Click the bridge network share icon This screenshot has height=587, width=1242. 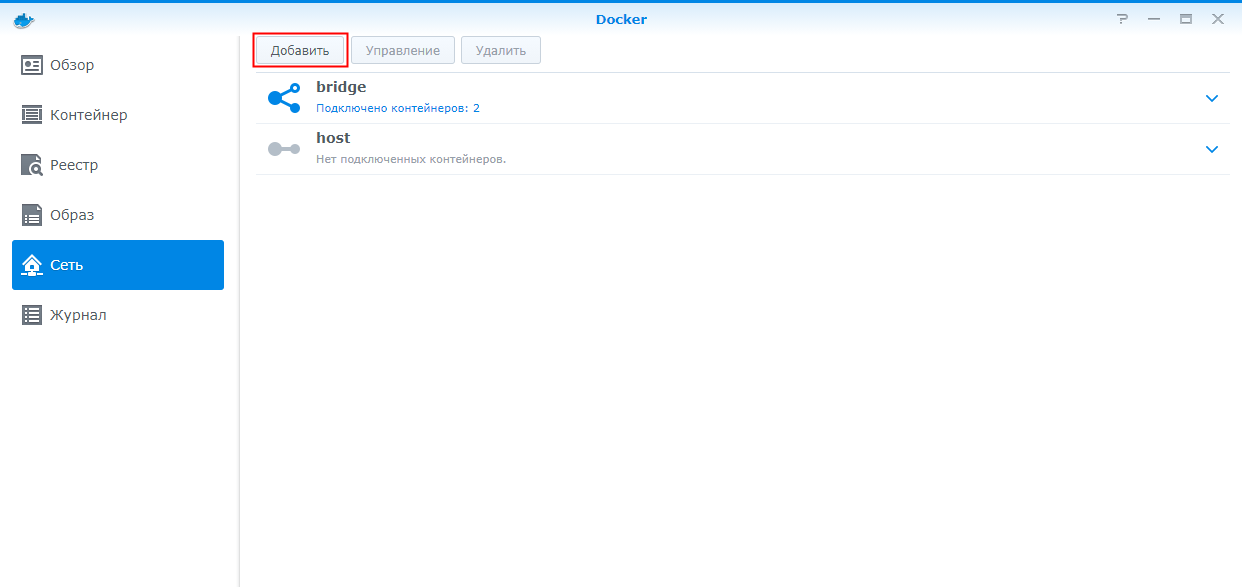[284, 98]
